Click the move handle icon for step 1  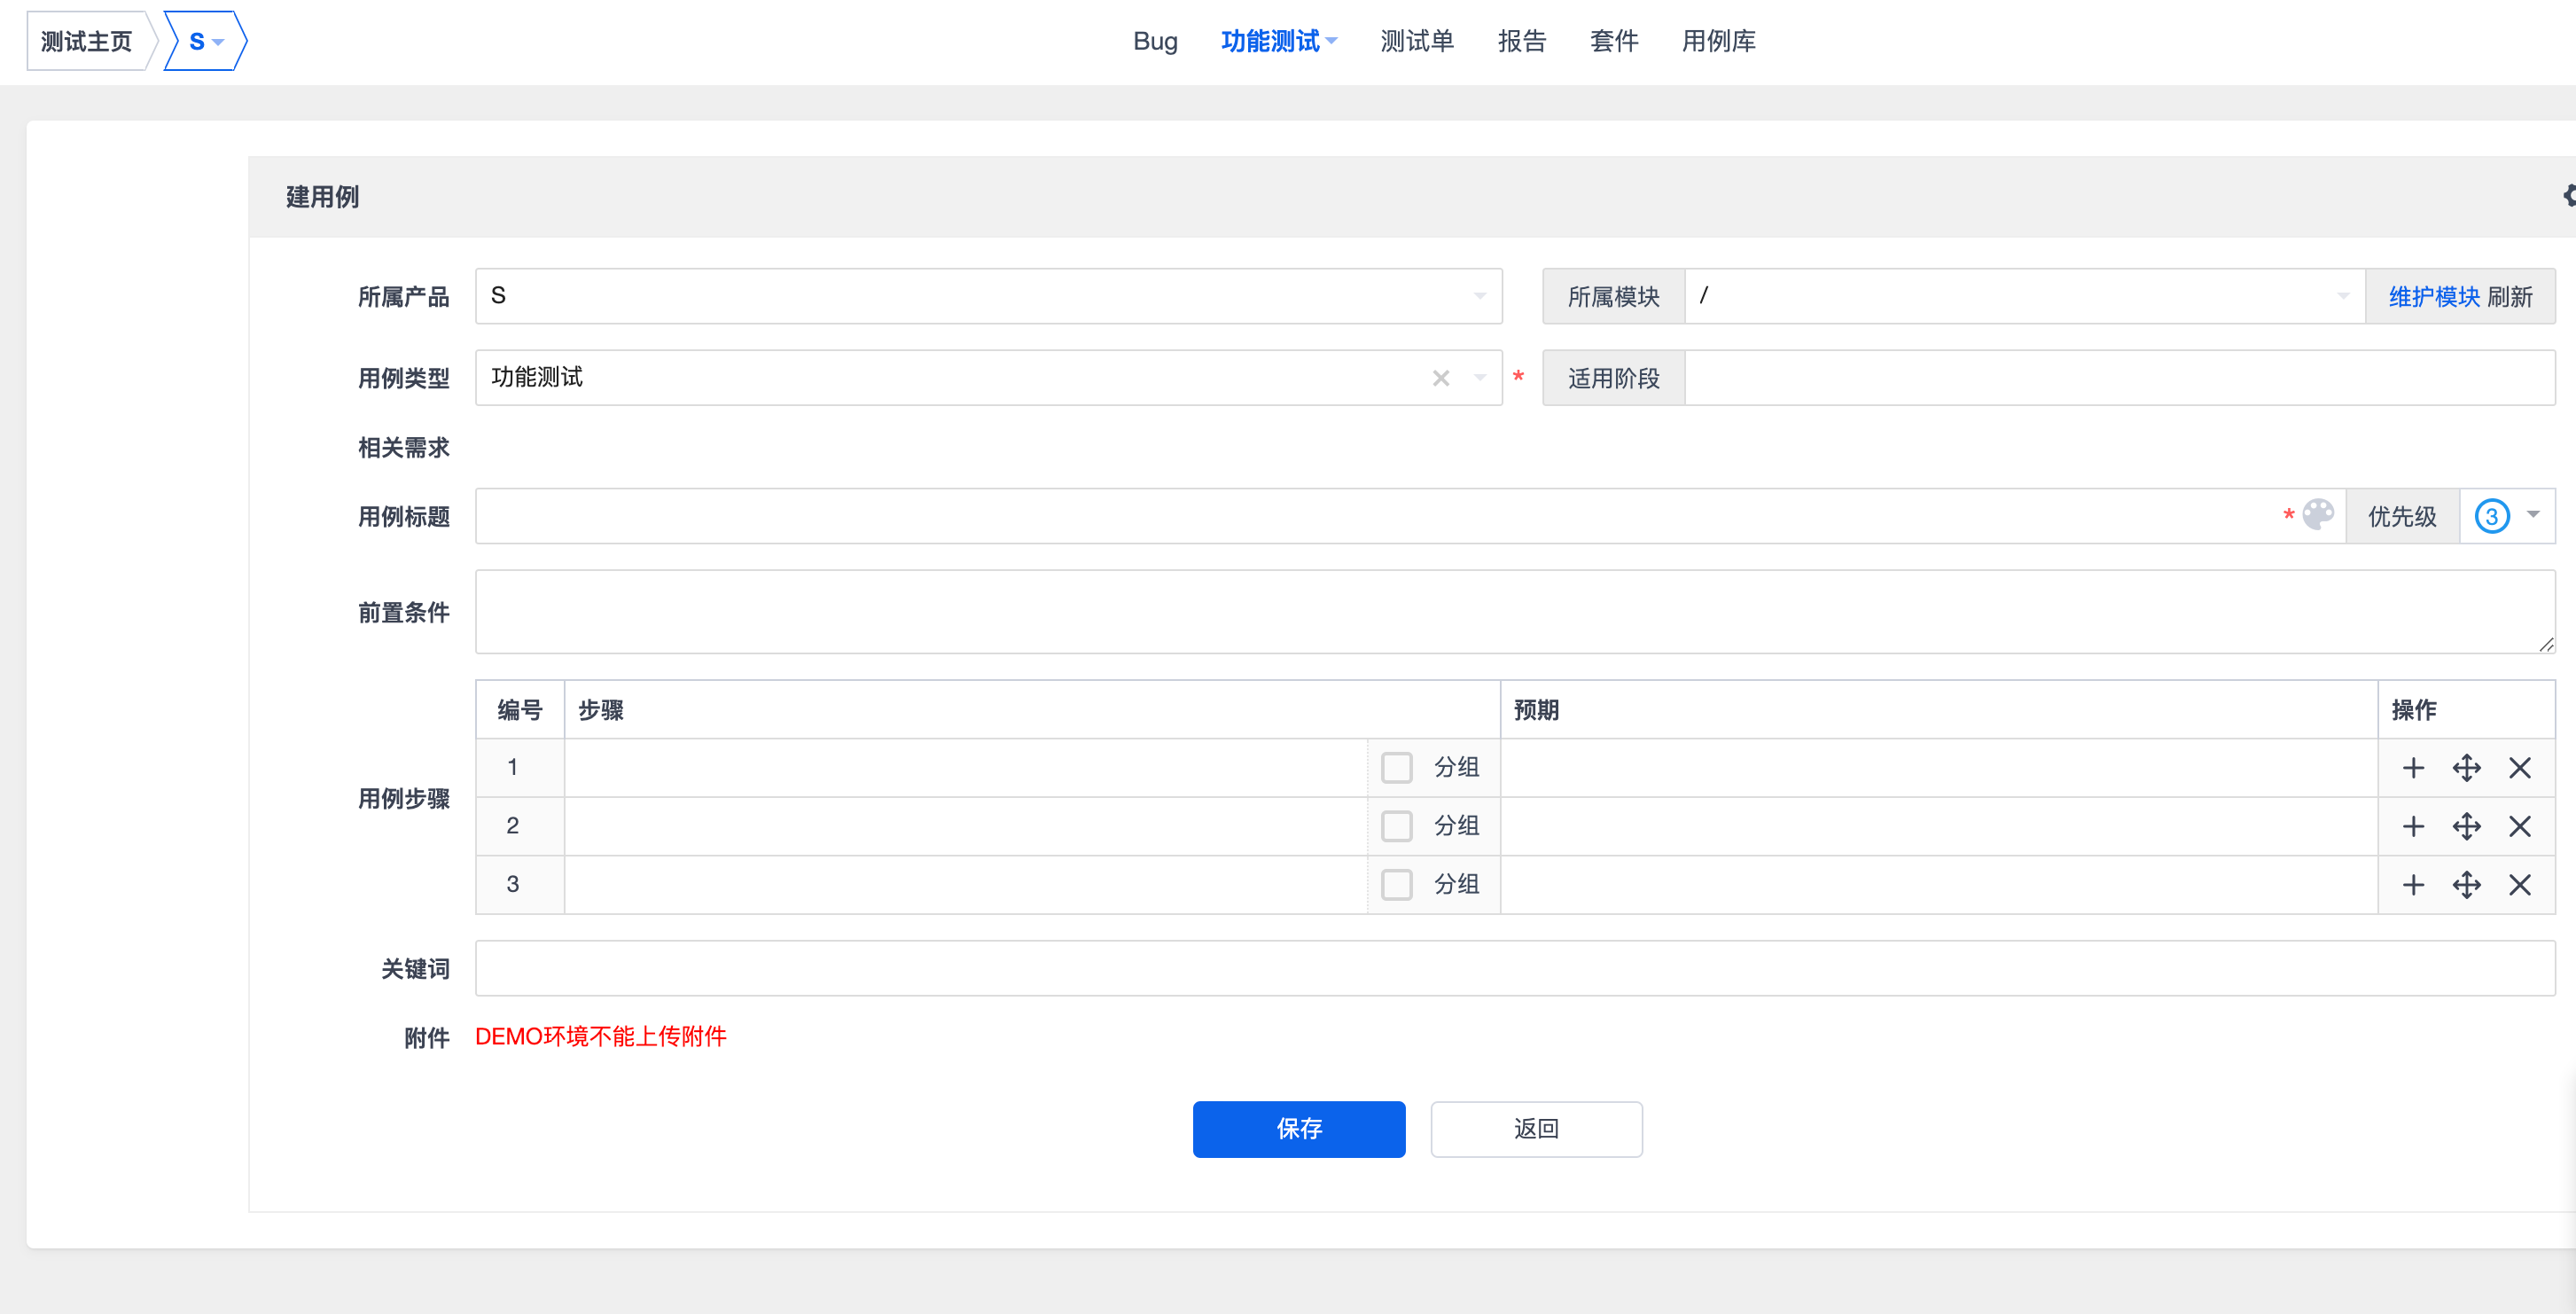pyautogui.click(x=2466, y=768)
